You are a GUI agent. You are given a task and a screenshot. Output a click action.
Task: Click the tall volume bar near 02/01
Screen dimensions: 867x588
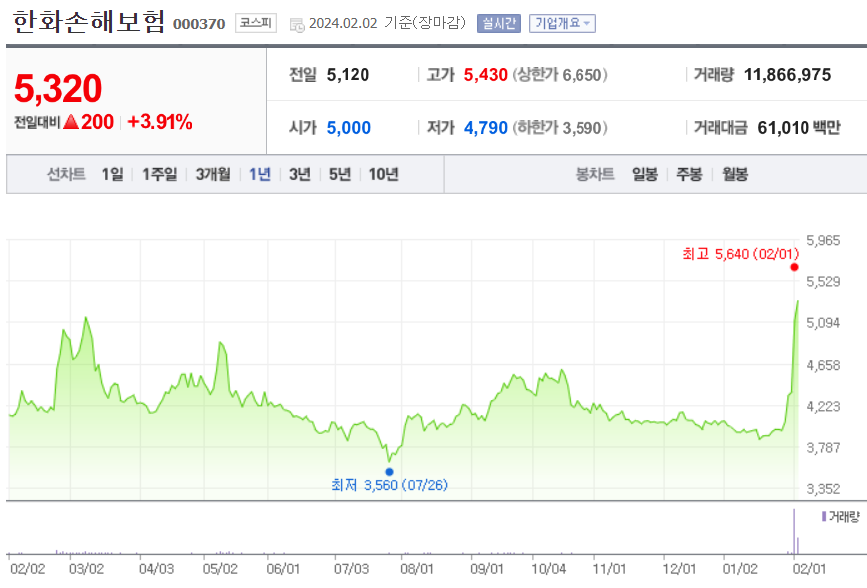point(794,531)
